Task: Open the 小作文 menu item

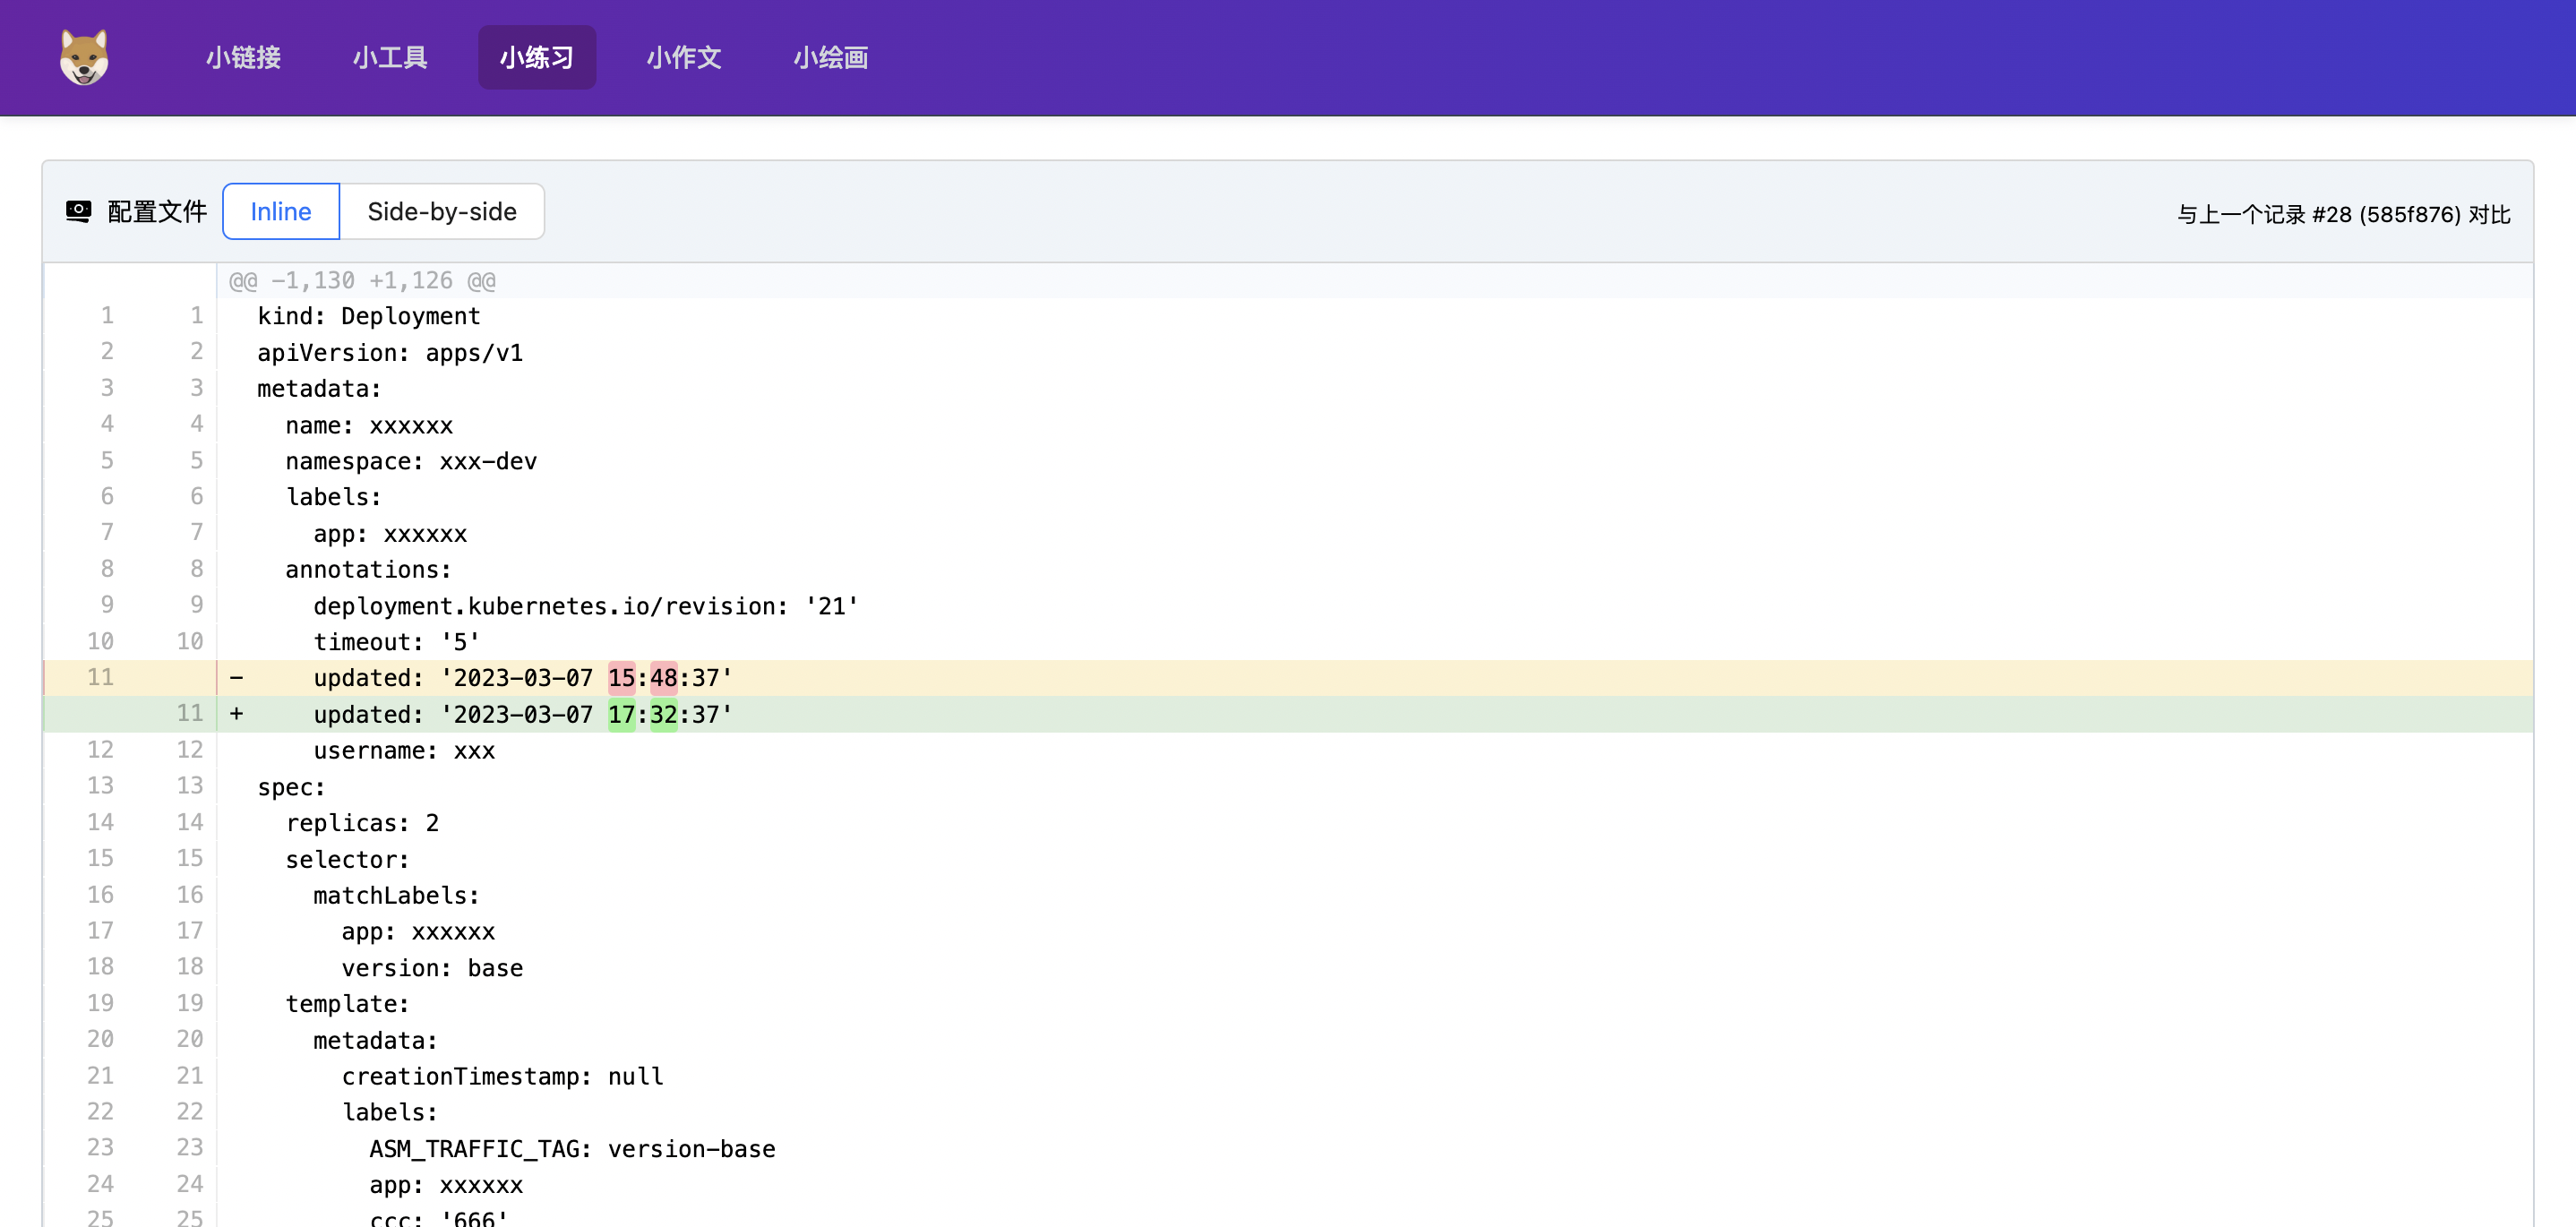Action: tap(683, 57)
